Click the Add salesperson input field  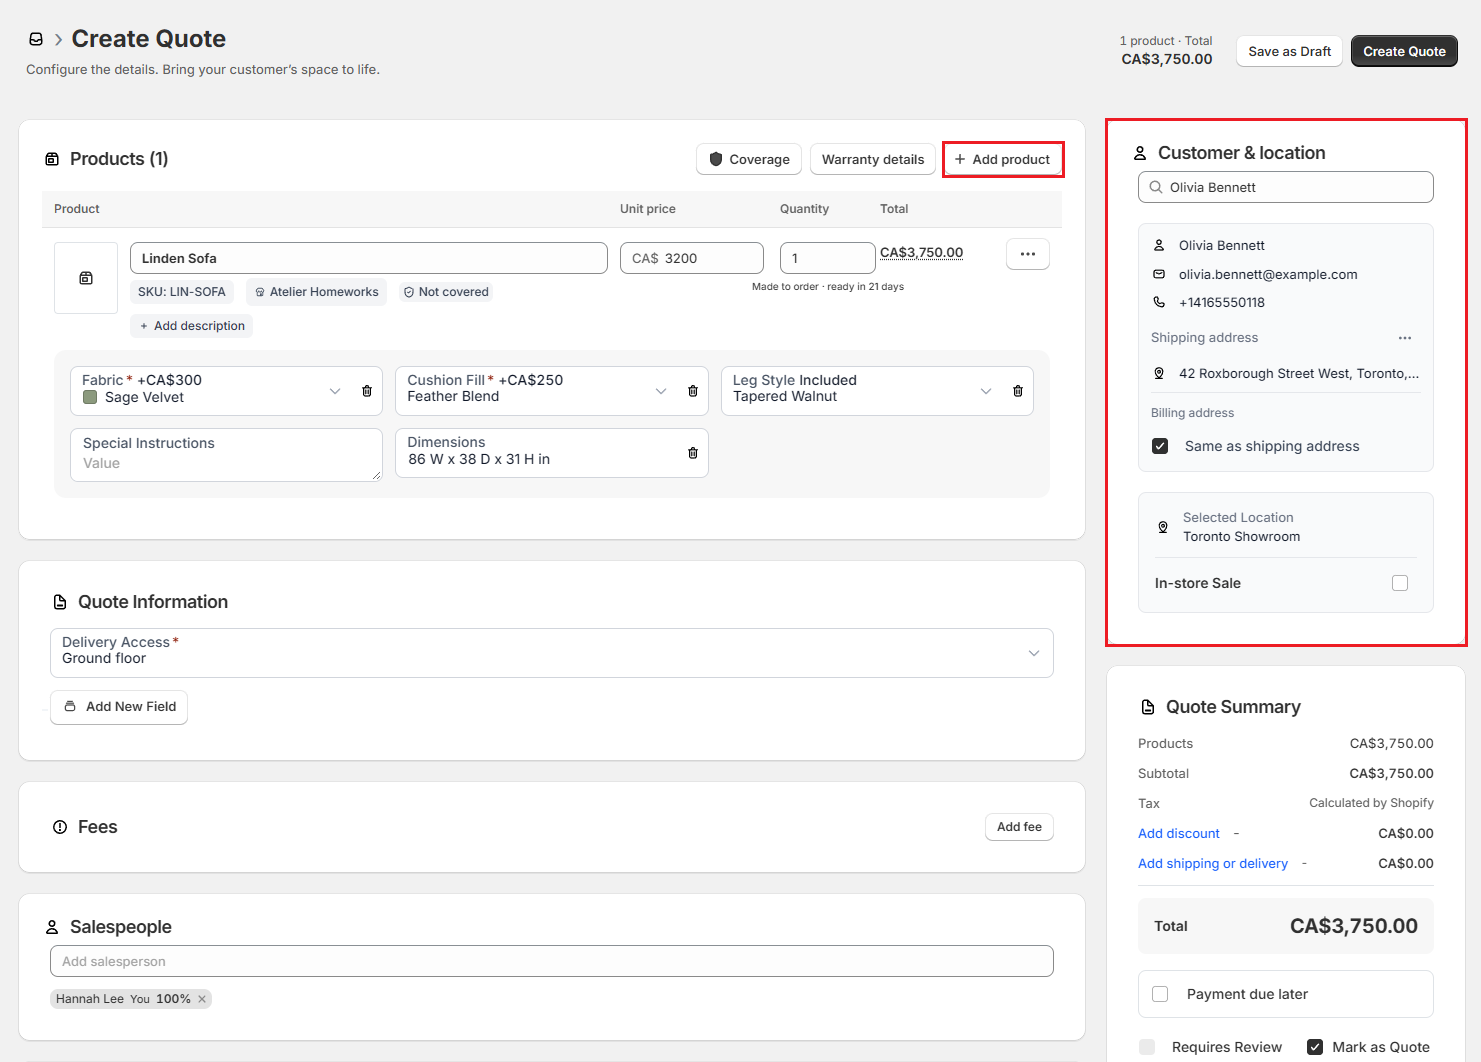coord(552,961)
